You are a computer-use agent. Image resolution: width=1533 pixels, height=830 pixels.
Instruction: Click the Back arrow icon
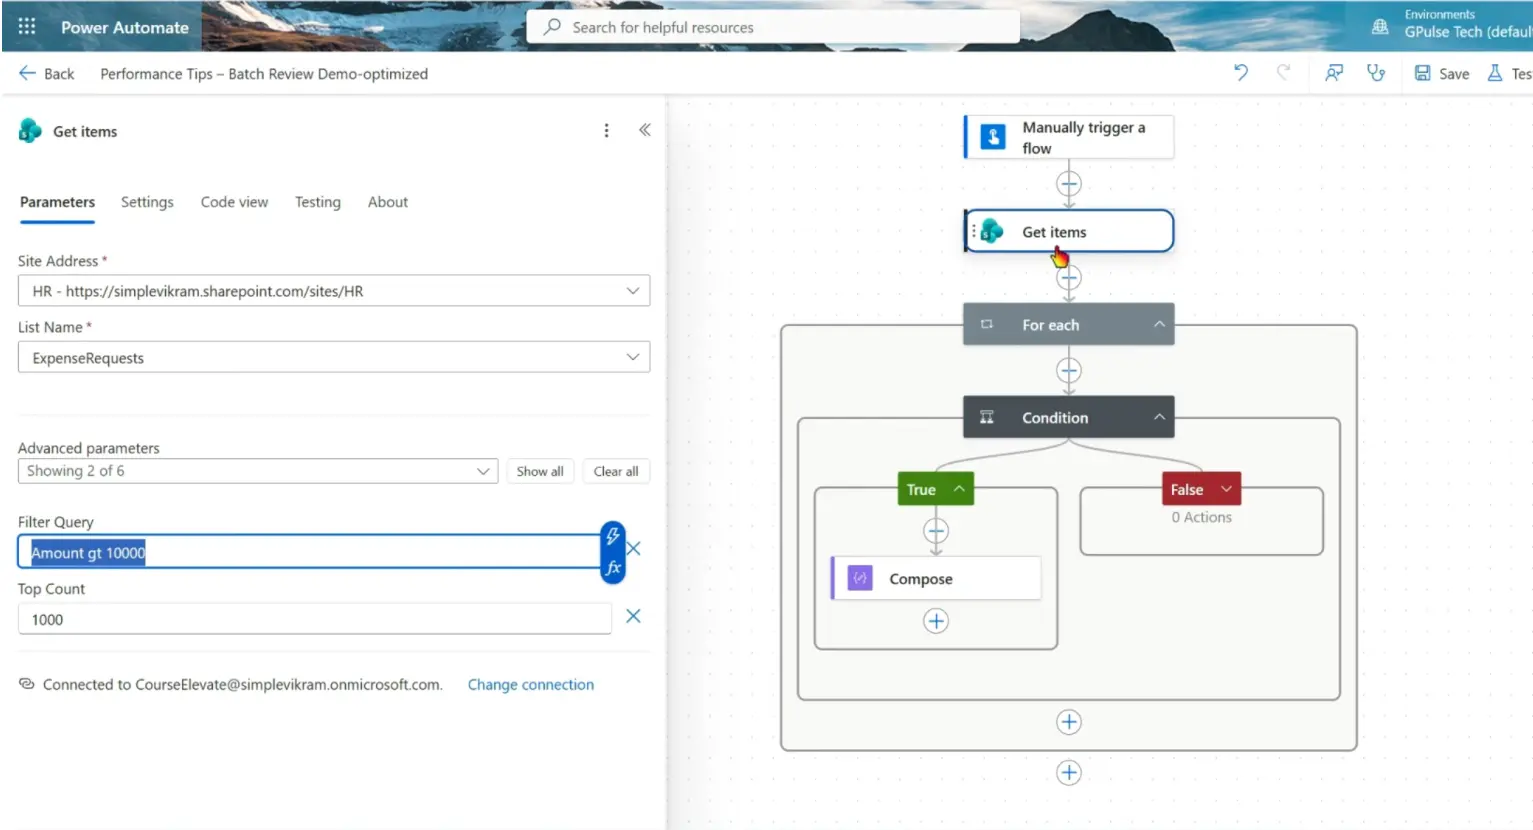27,73
